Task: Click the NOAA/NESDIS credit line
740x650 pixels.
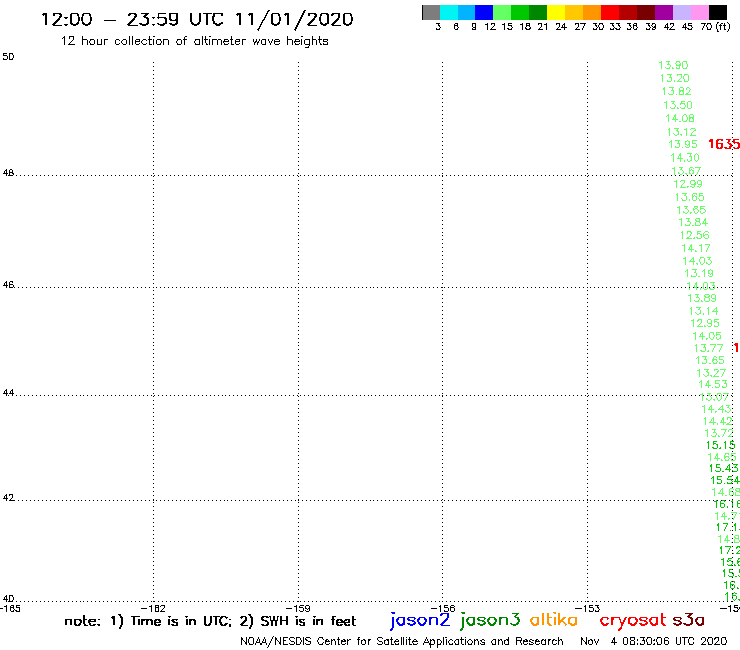Action: 402,641
